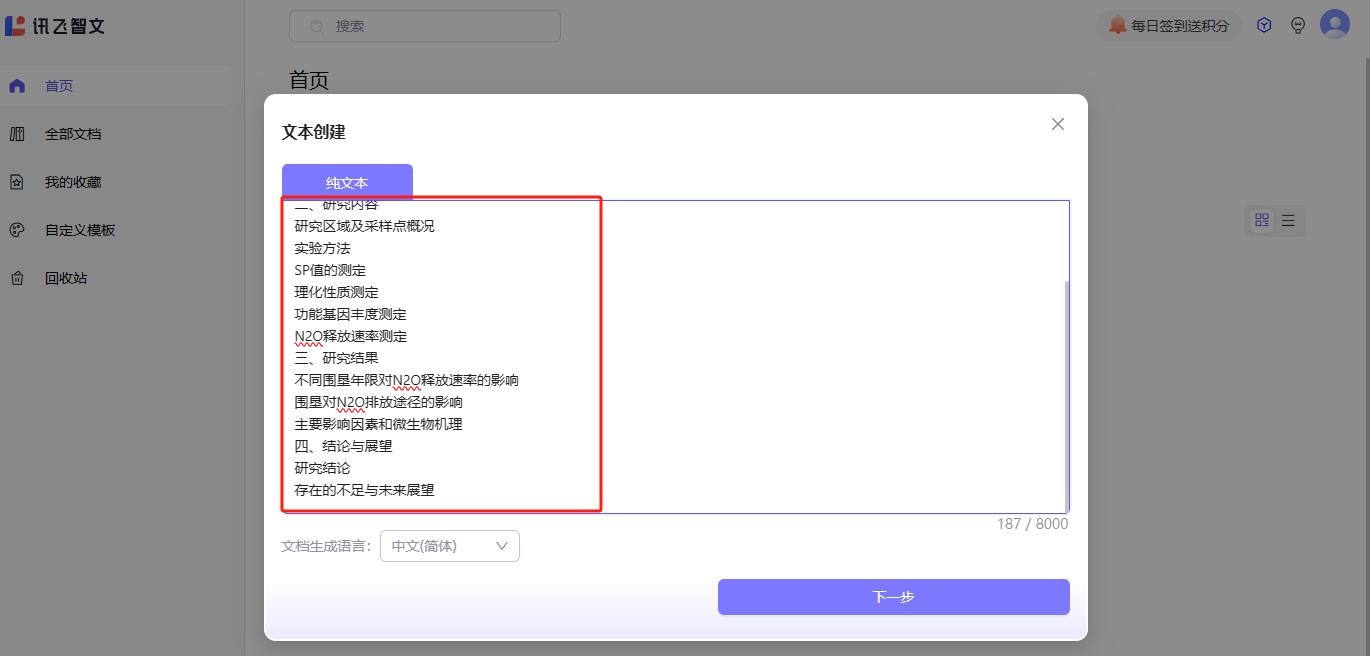
Task: Click the user avatar icon
Action: 1334,24
